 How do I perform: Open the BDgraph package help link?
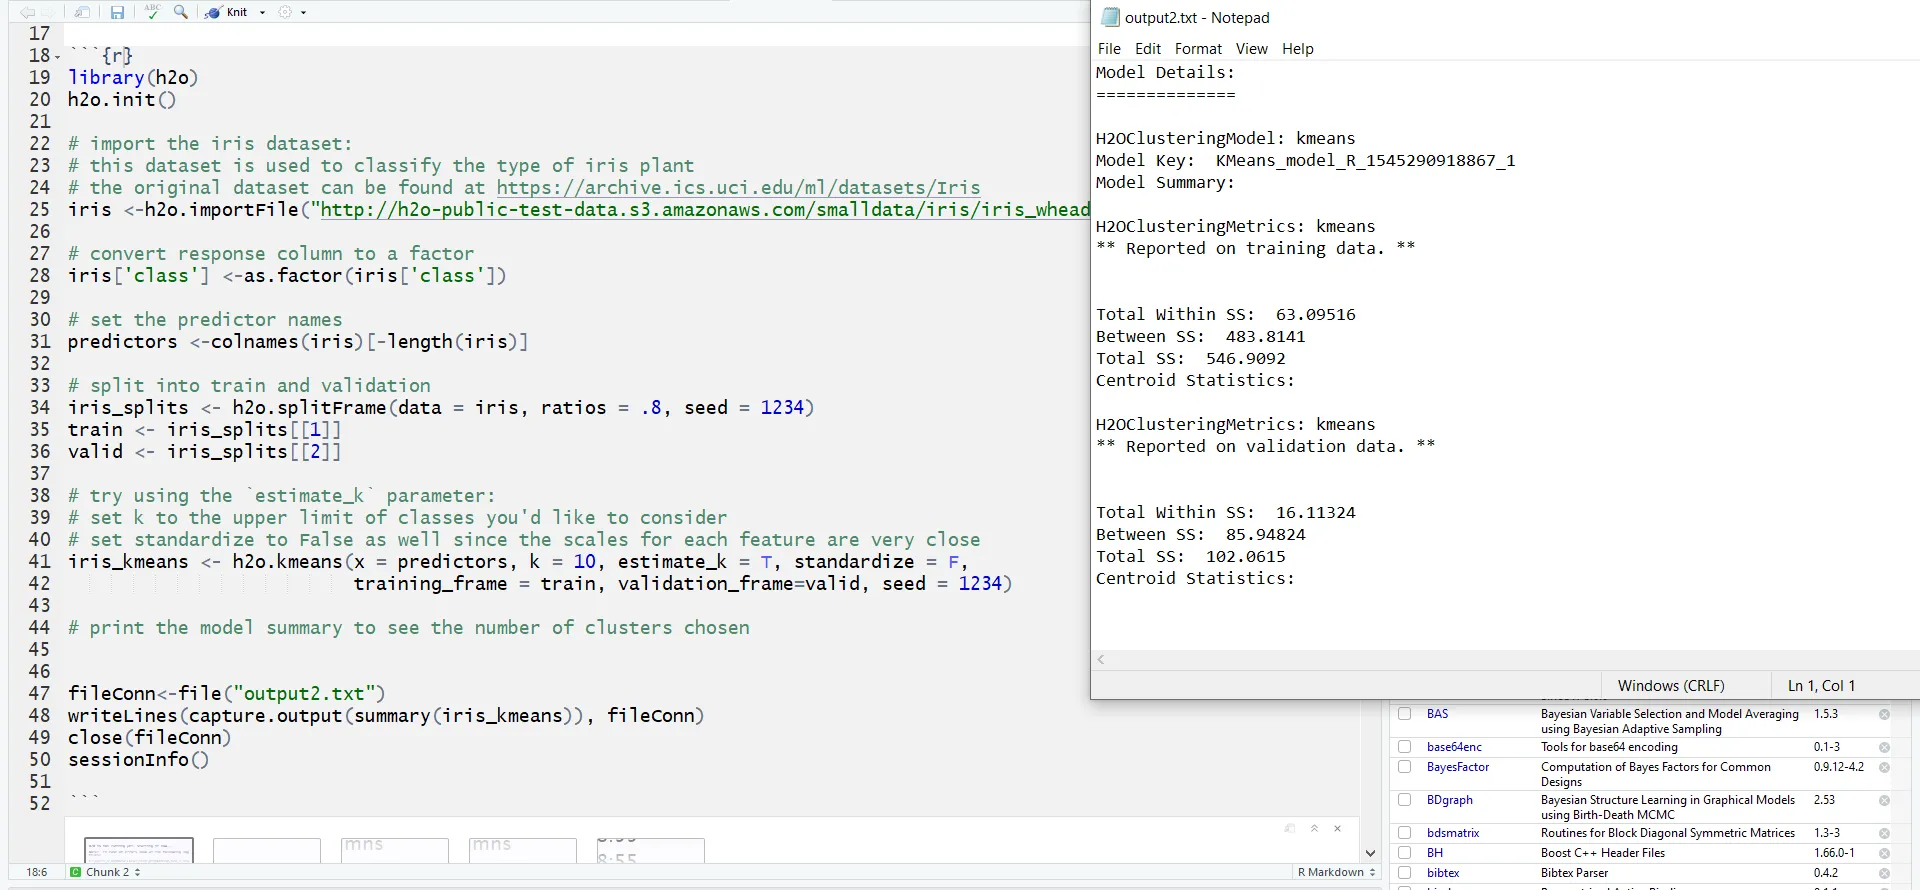coord(1450,800)
